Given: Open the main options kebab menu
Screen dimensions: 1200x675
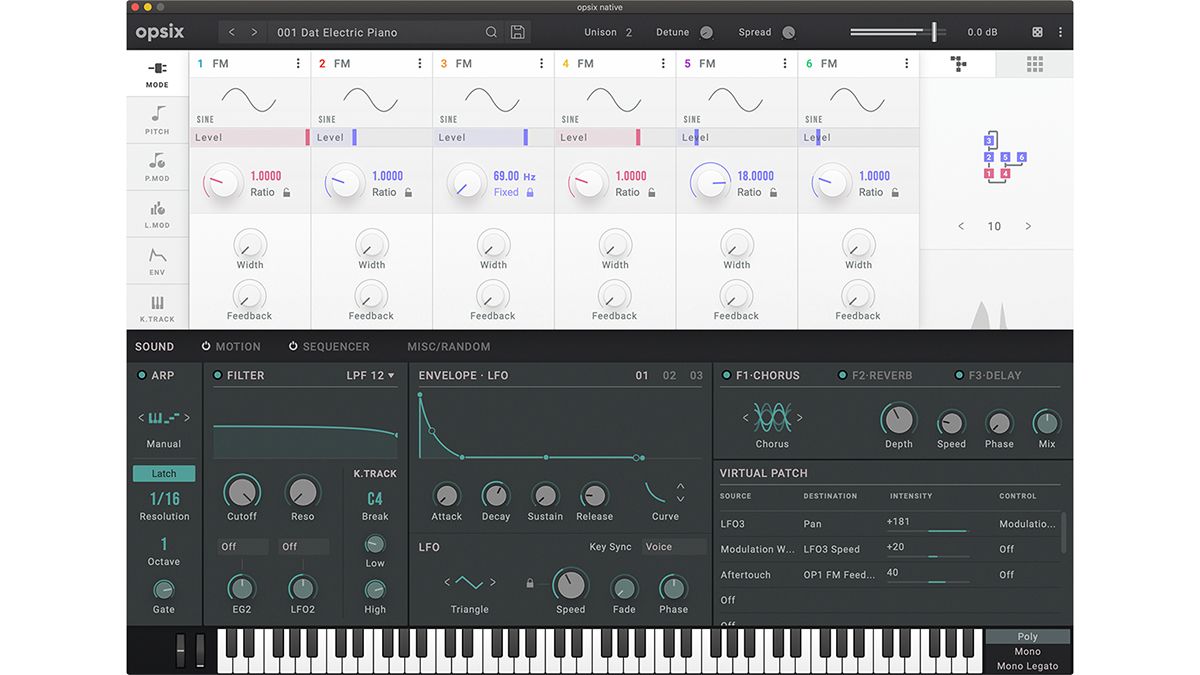Looking at the screenshot, I should click(1060, 32).
